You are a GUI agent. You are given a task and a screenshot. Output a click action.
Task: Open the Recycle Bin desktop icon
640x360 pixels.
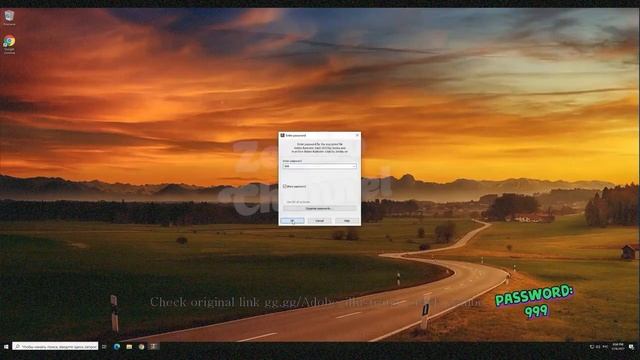(9, 18)
